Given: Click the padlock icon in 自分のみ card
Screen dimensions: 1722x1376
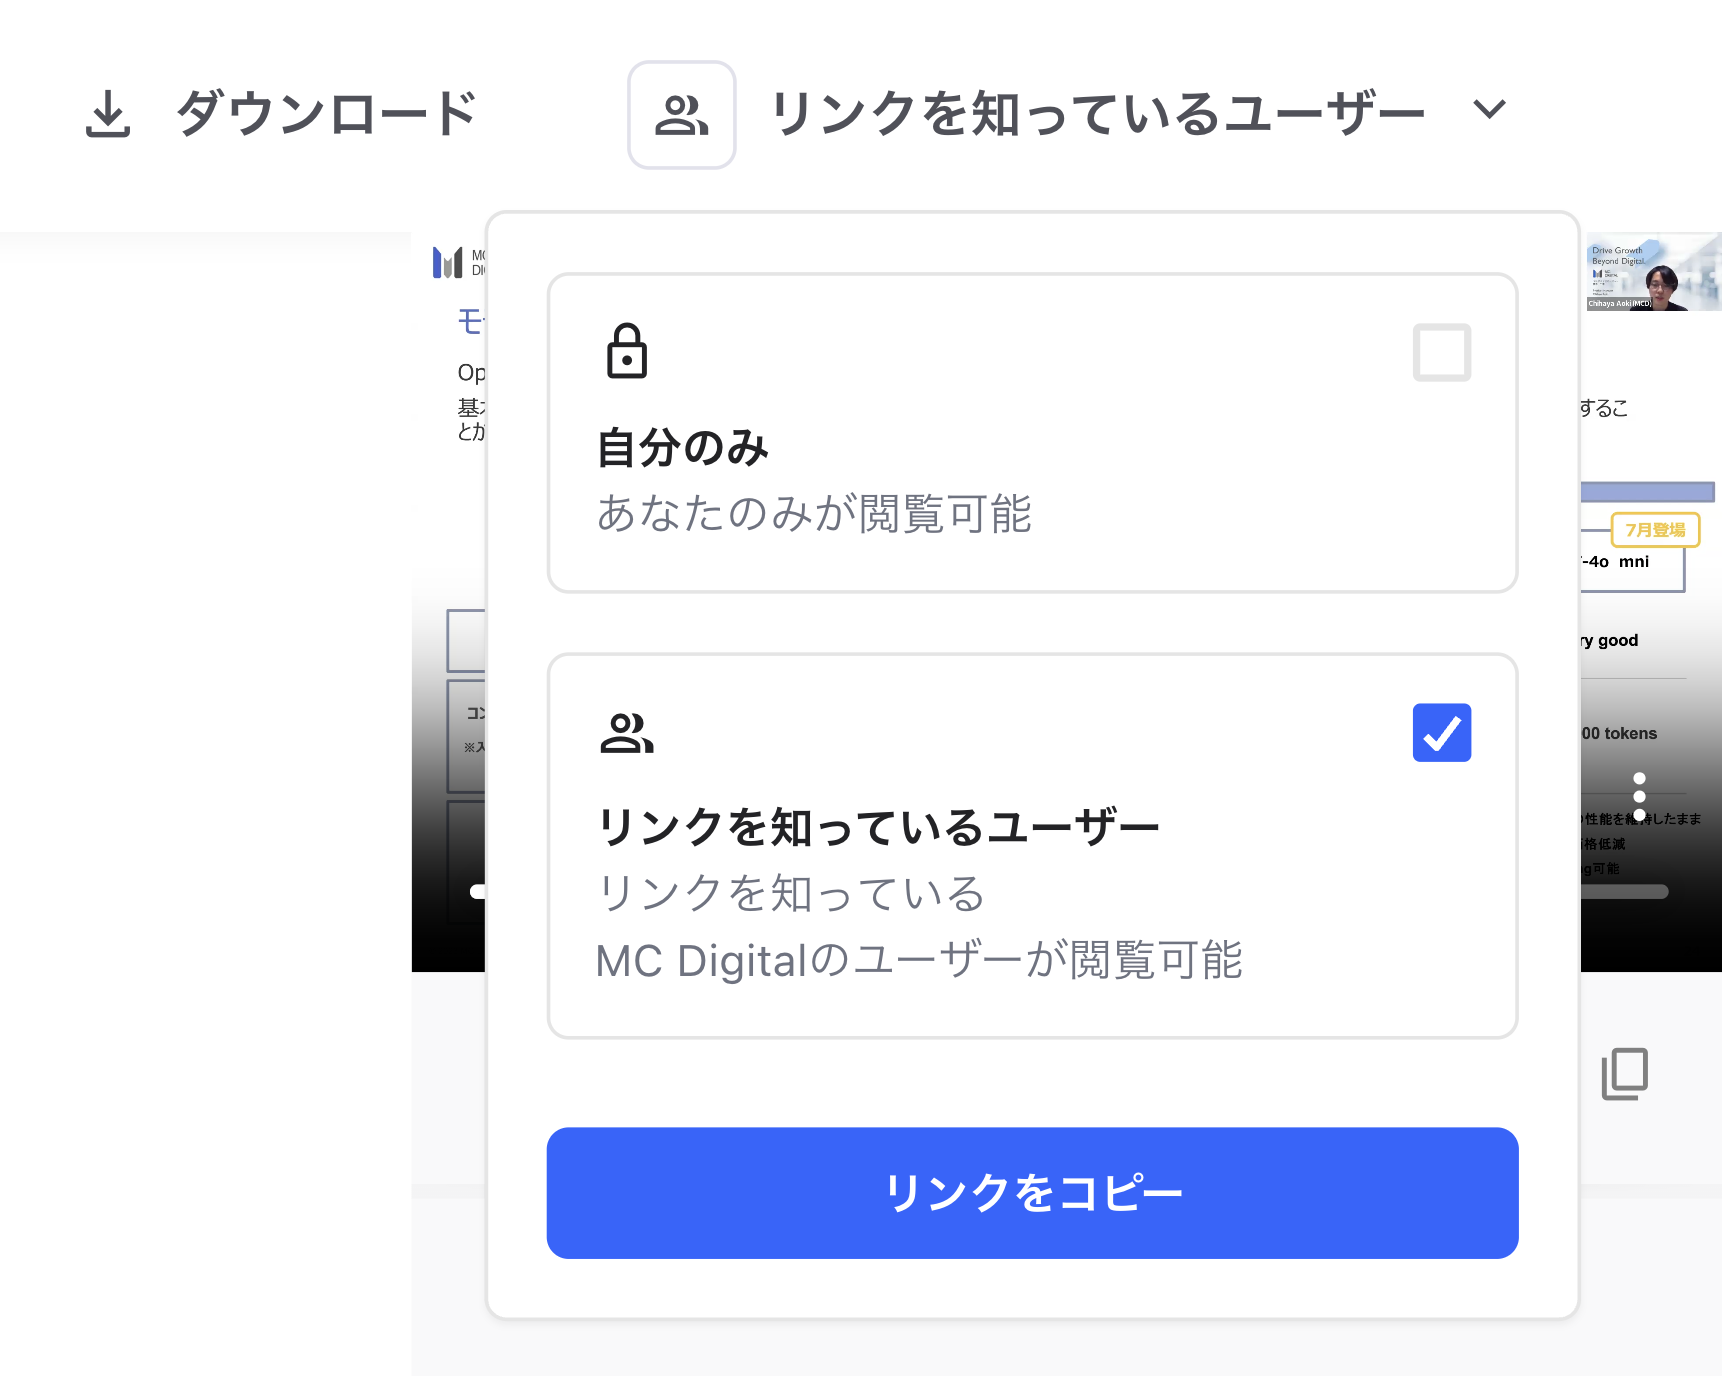Looking at the screenshot, I should pos(627,351).
